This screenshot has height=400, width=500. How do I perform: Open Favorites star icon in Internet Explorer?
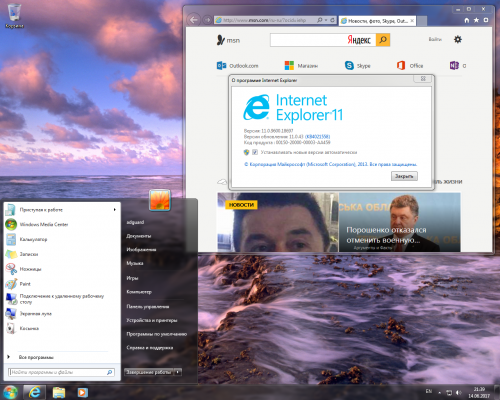tap(476, 20)
